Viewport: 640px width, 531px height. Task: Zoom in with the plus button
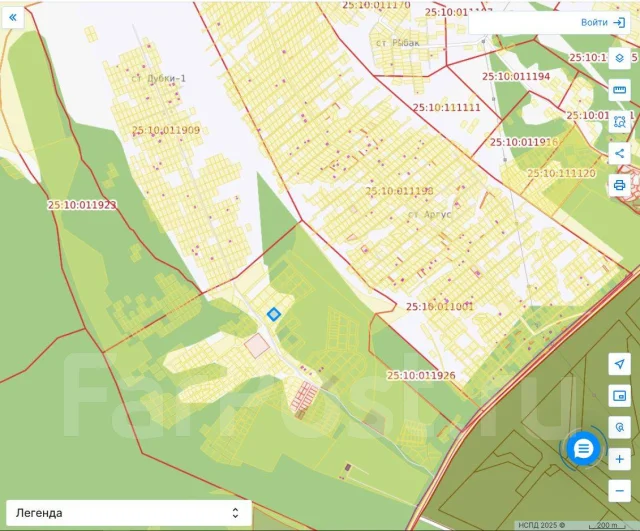619,459
